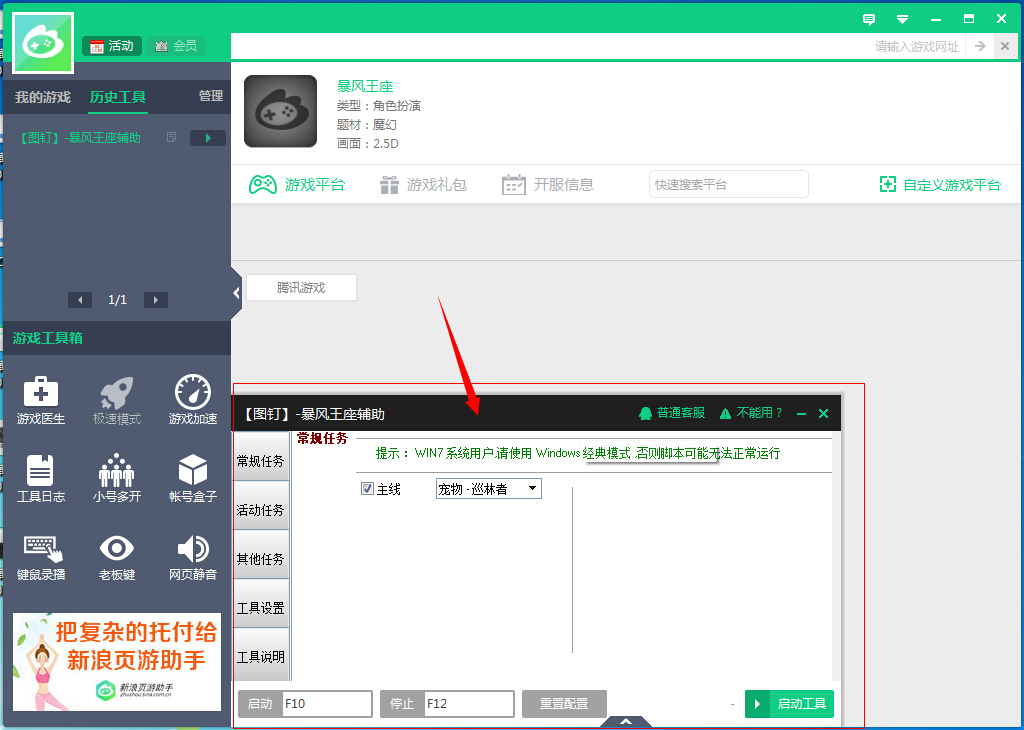1024x730 pixels.
Task: Select the 游戏礼包 gift pack tab
Action: (x=423, y=185)
